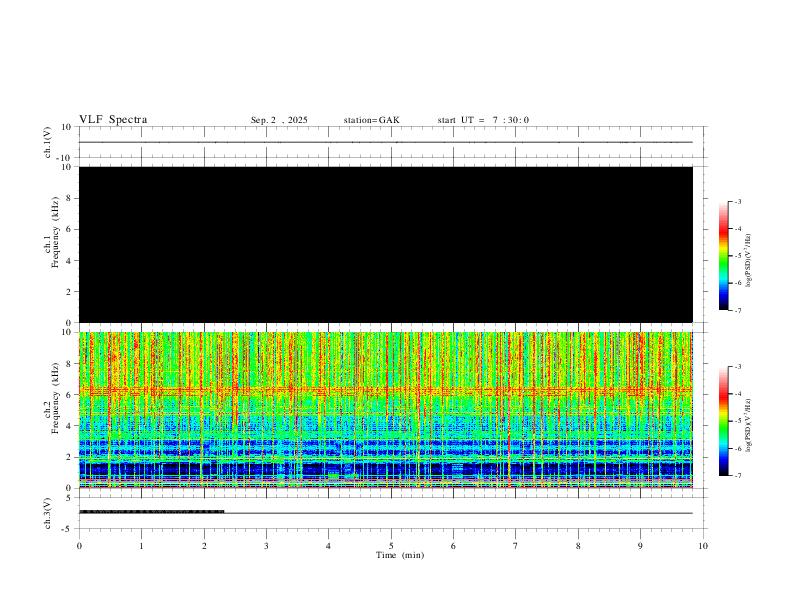This screenshot has width=792, height=612.
Task: Click time axis tick label "9"
Action: tap(640, 546)
